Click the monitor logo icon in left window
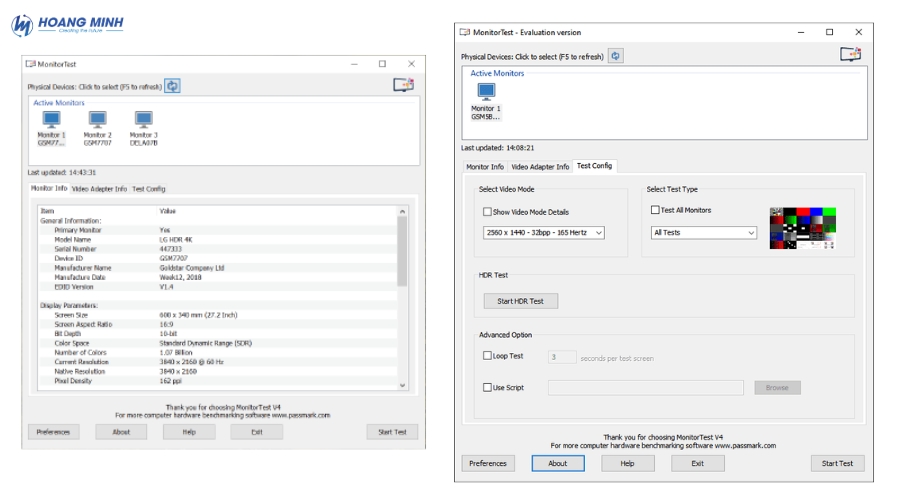This screenshot has width=900, height=500. tap(404, 85)
